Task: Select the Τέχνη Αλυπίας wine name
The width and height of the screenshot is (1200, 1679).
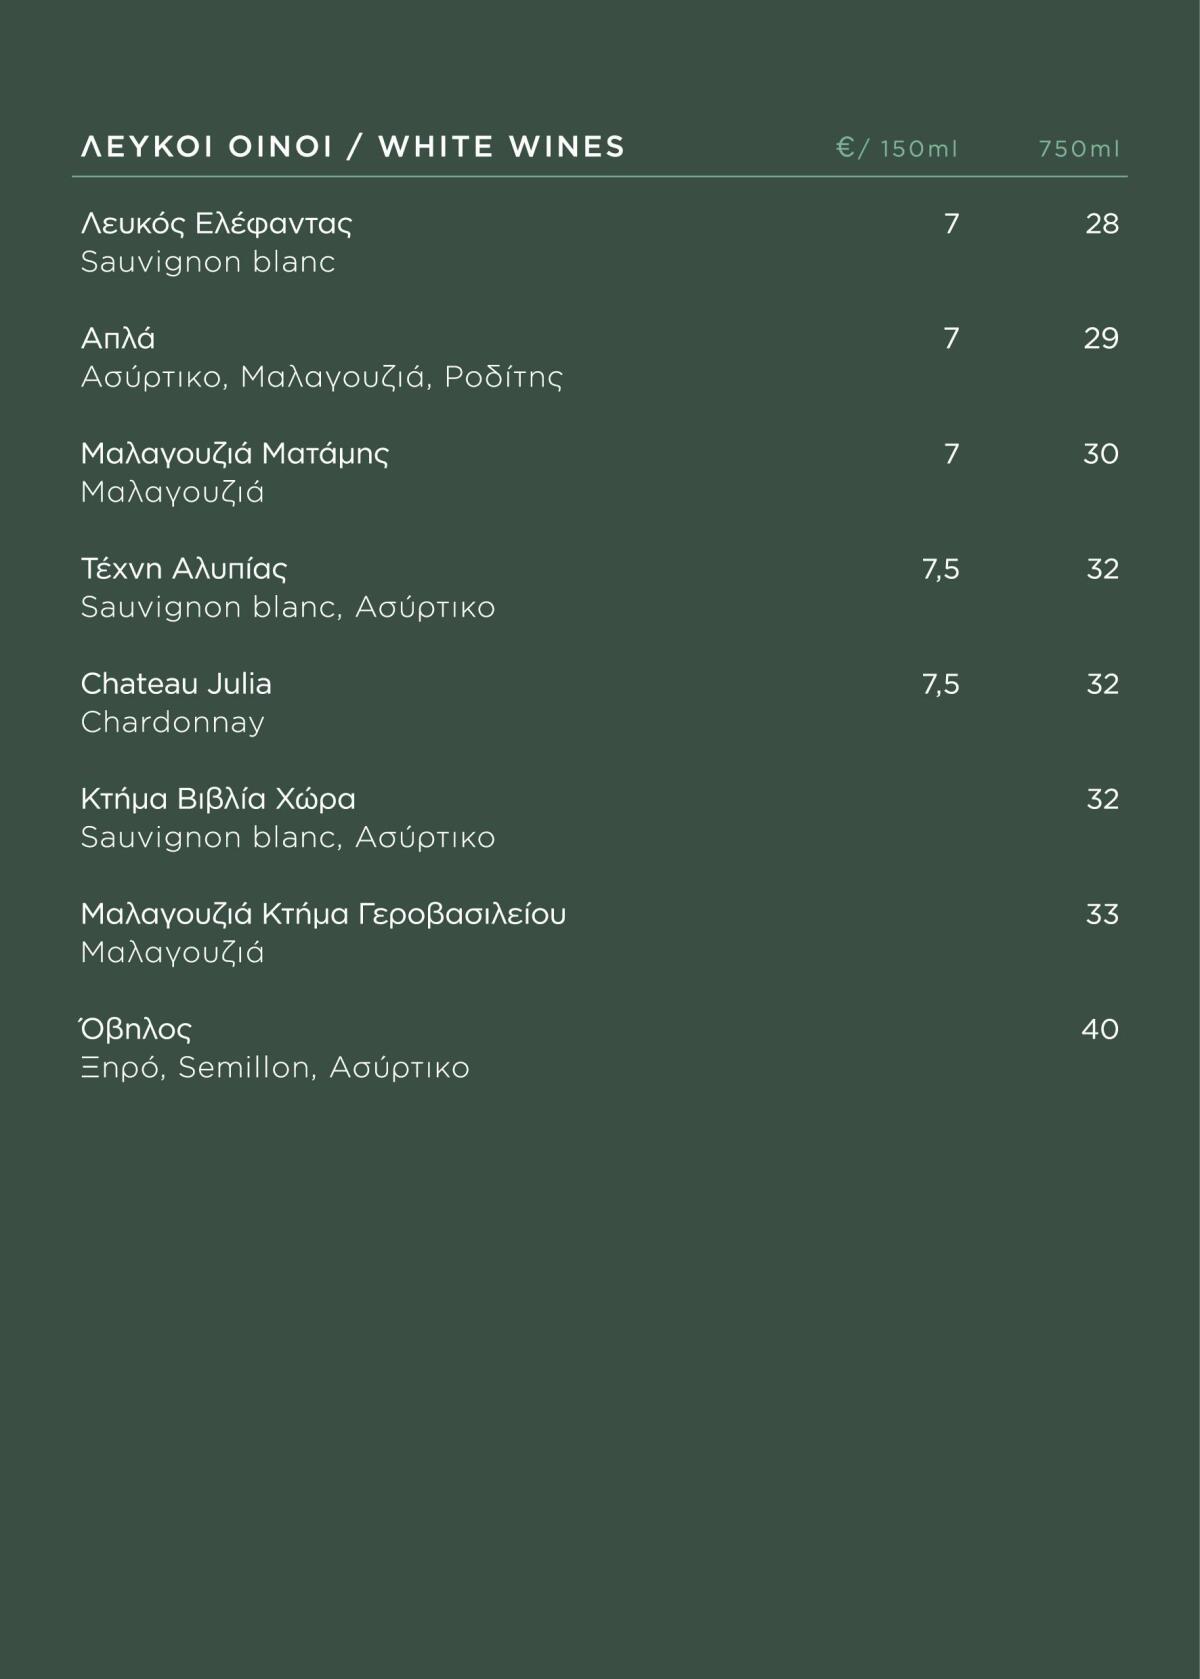Action: 184,569
